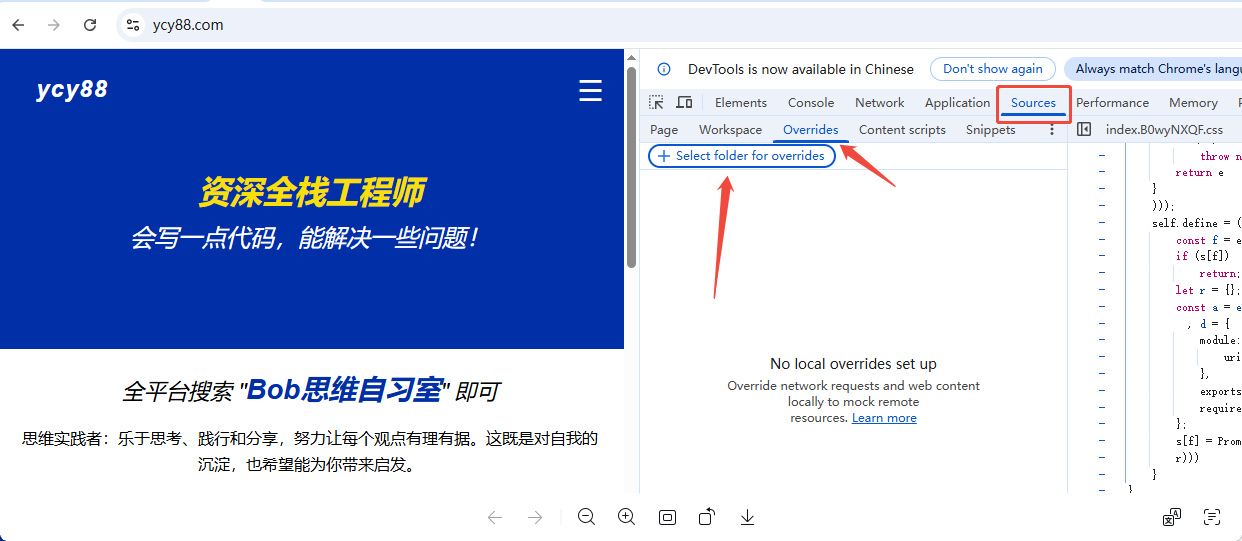This screenshot has width=1242, height=541.
Task: Click the fit-to-window icon in viewer toolbar
Action: (667, 517)
